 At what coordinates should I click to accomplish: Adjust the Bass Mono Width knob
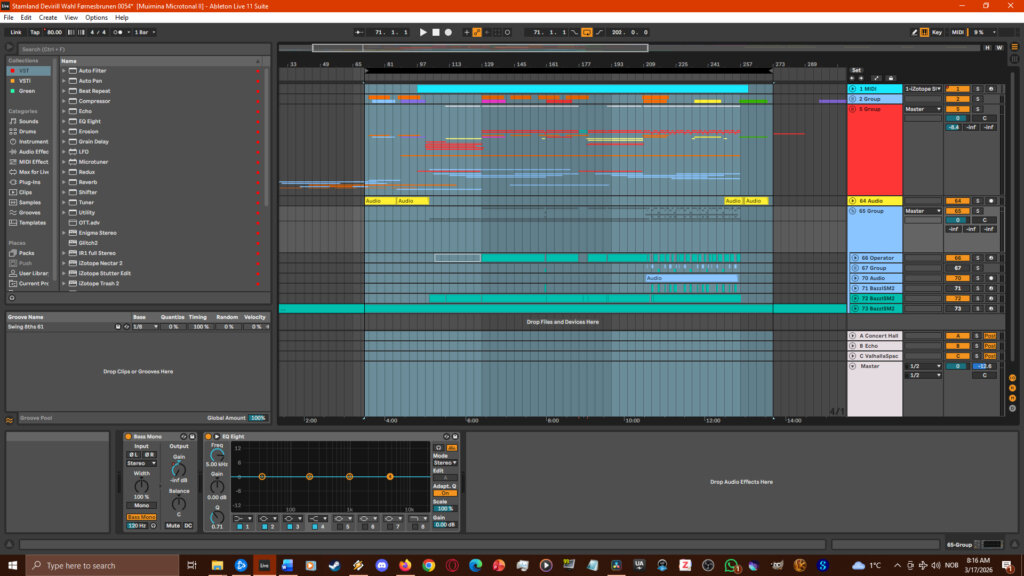[141, 485]
